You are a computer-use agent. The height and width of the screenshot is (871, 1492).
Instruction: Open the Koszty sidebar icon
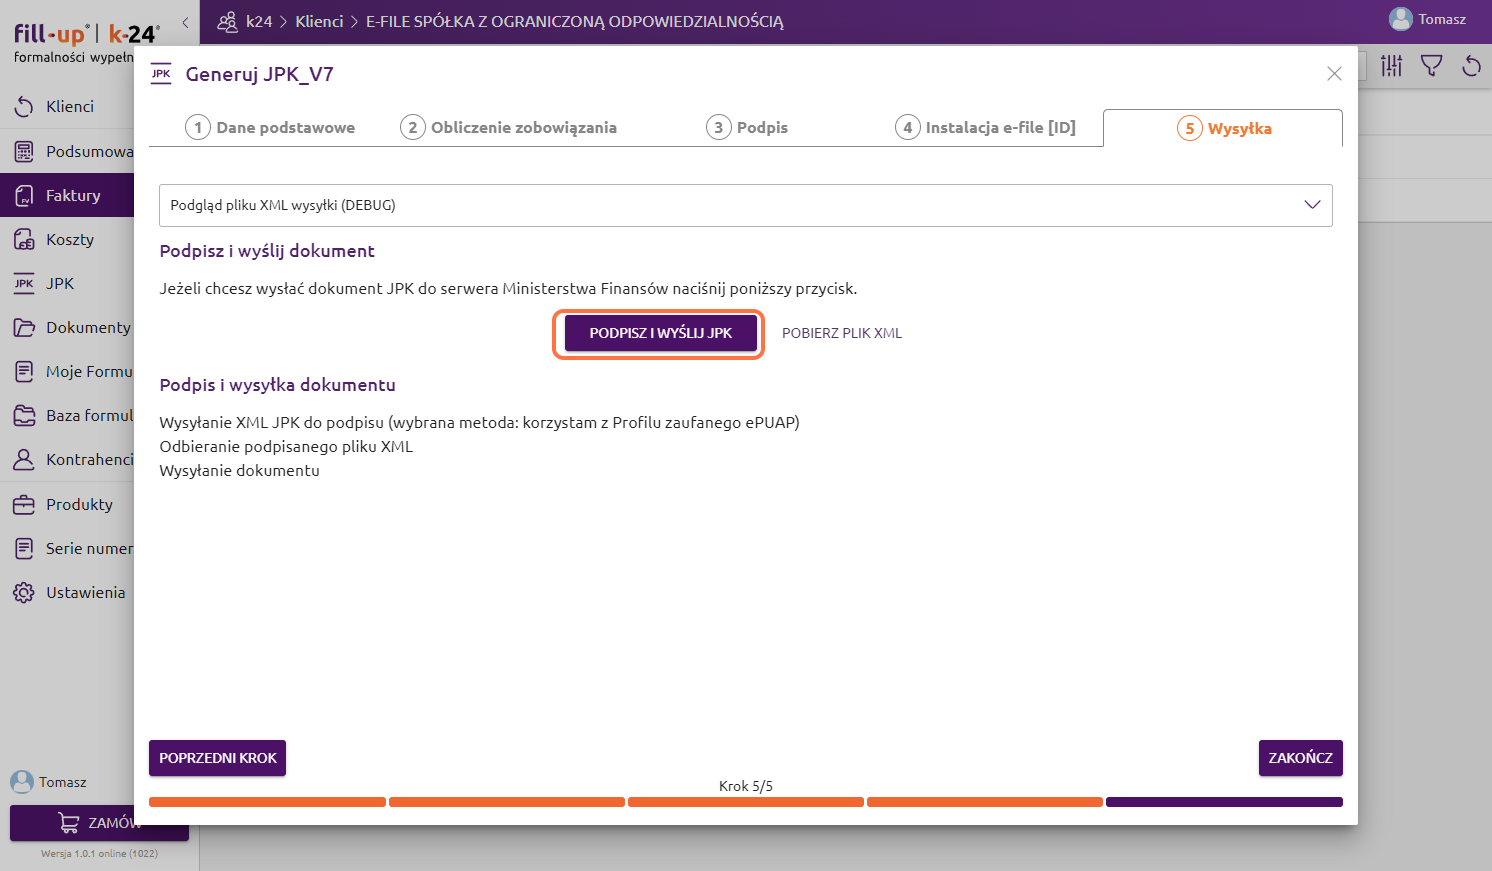24,240
